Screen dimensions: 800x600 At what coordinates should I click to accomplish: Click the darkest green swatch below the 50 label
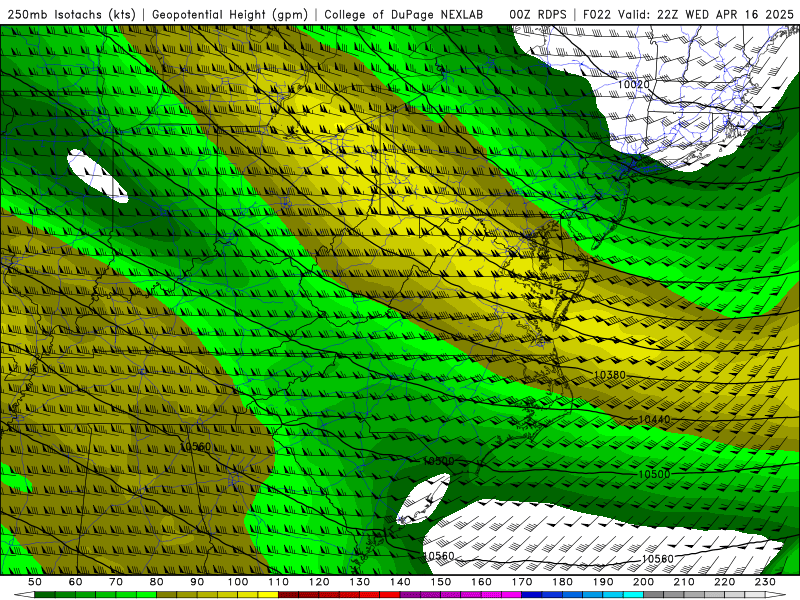click(x=45, y=595)
